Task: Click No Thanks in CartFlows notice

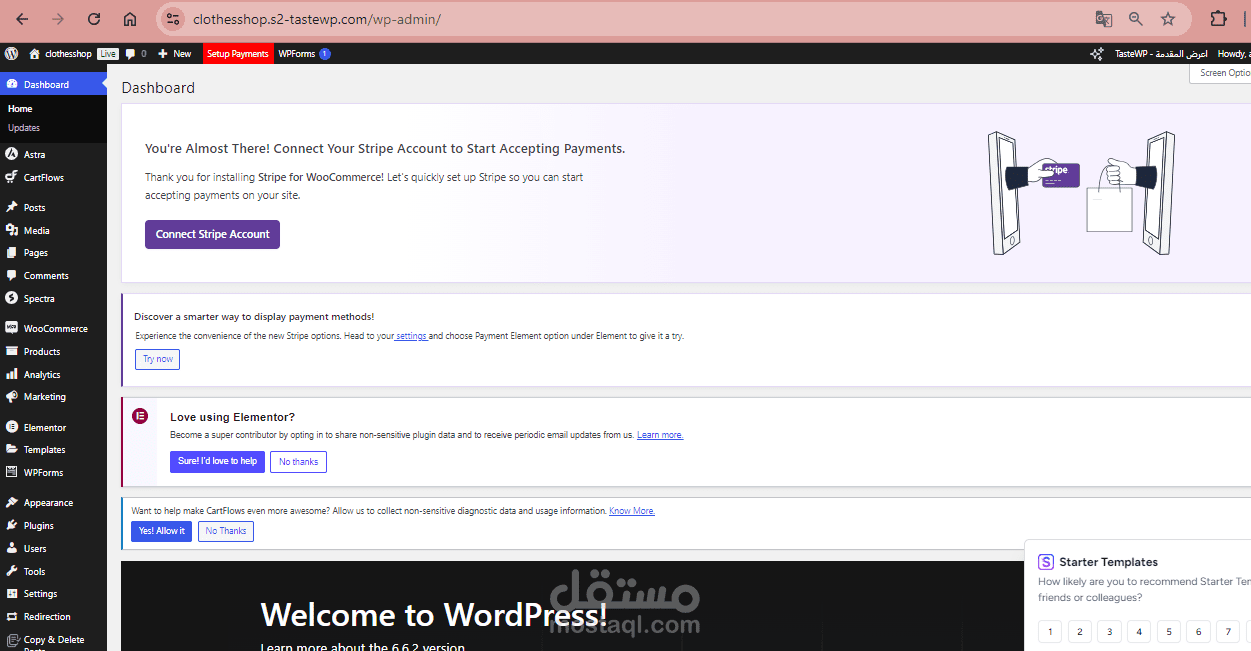Action: (x=226, y=531)
